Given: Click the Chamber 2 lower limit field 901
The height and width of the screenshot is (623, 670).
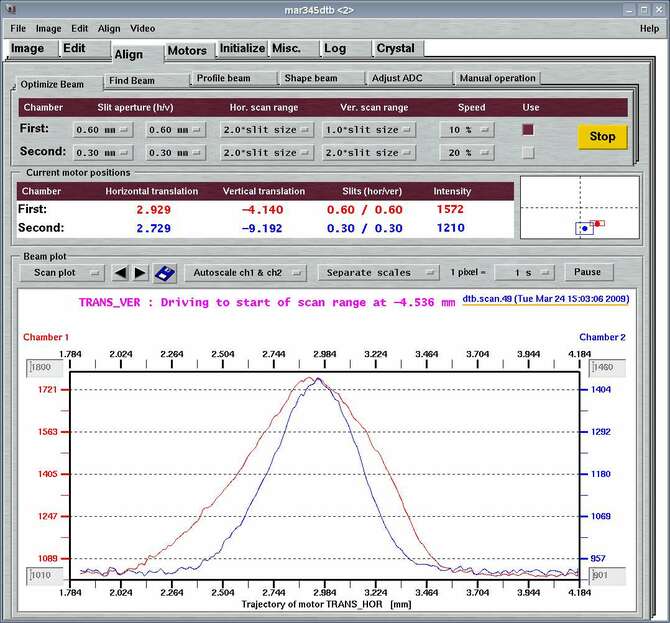Looking at the screenshot, I should (606, 575).
